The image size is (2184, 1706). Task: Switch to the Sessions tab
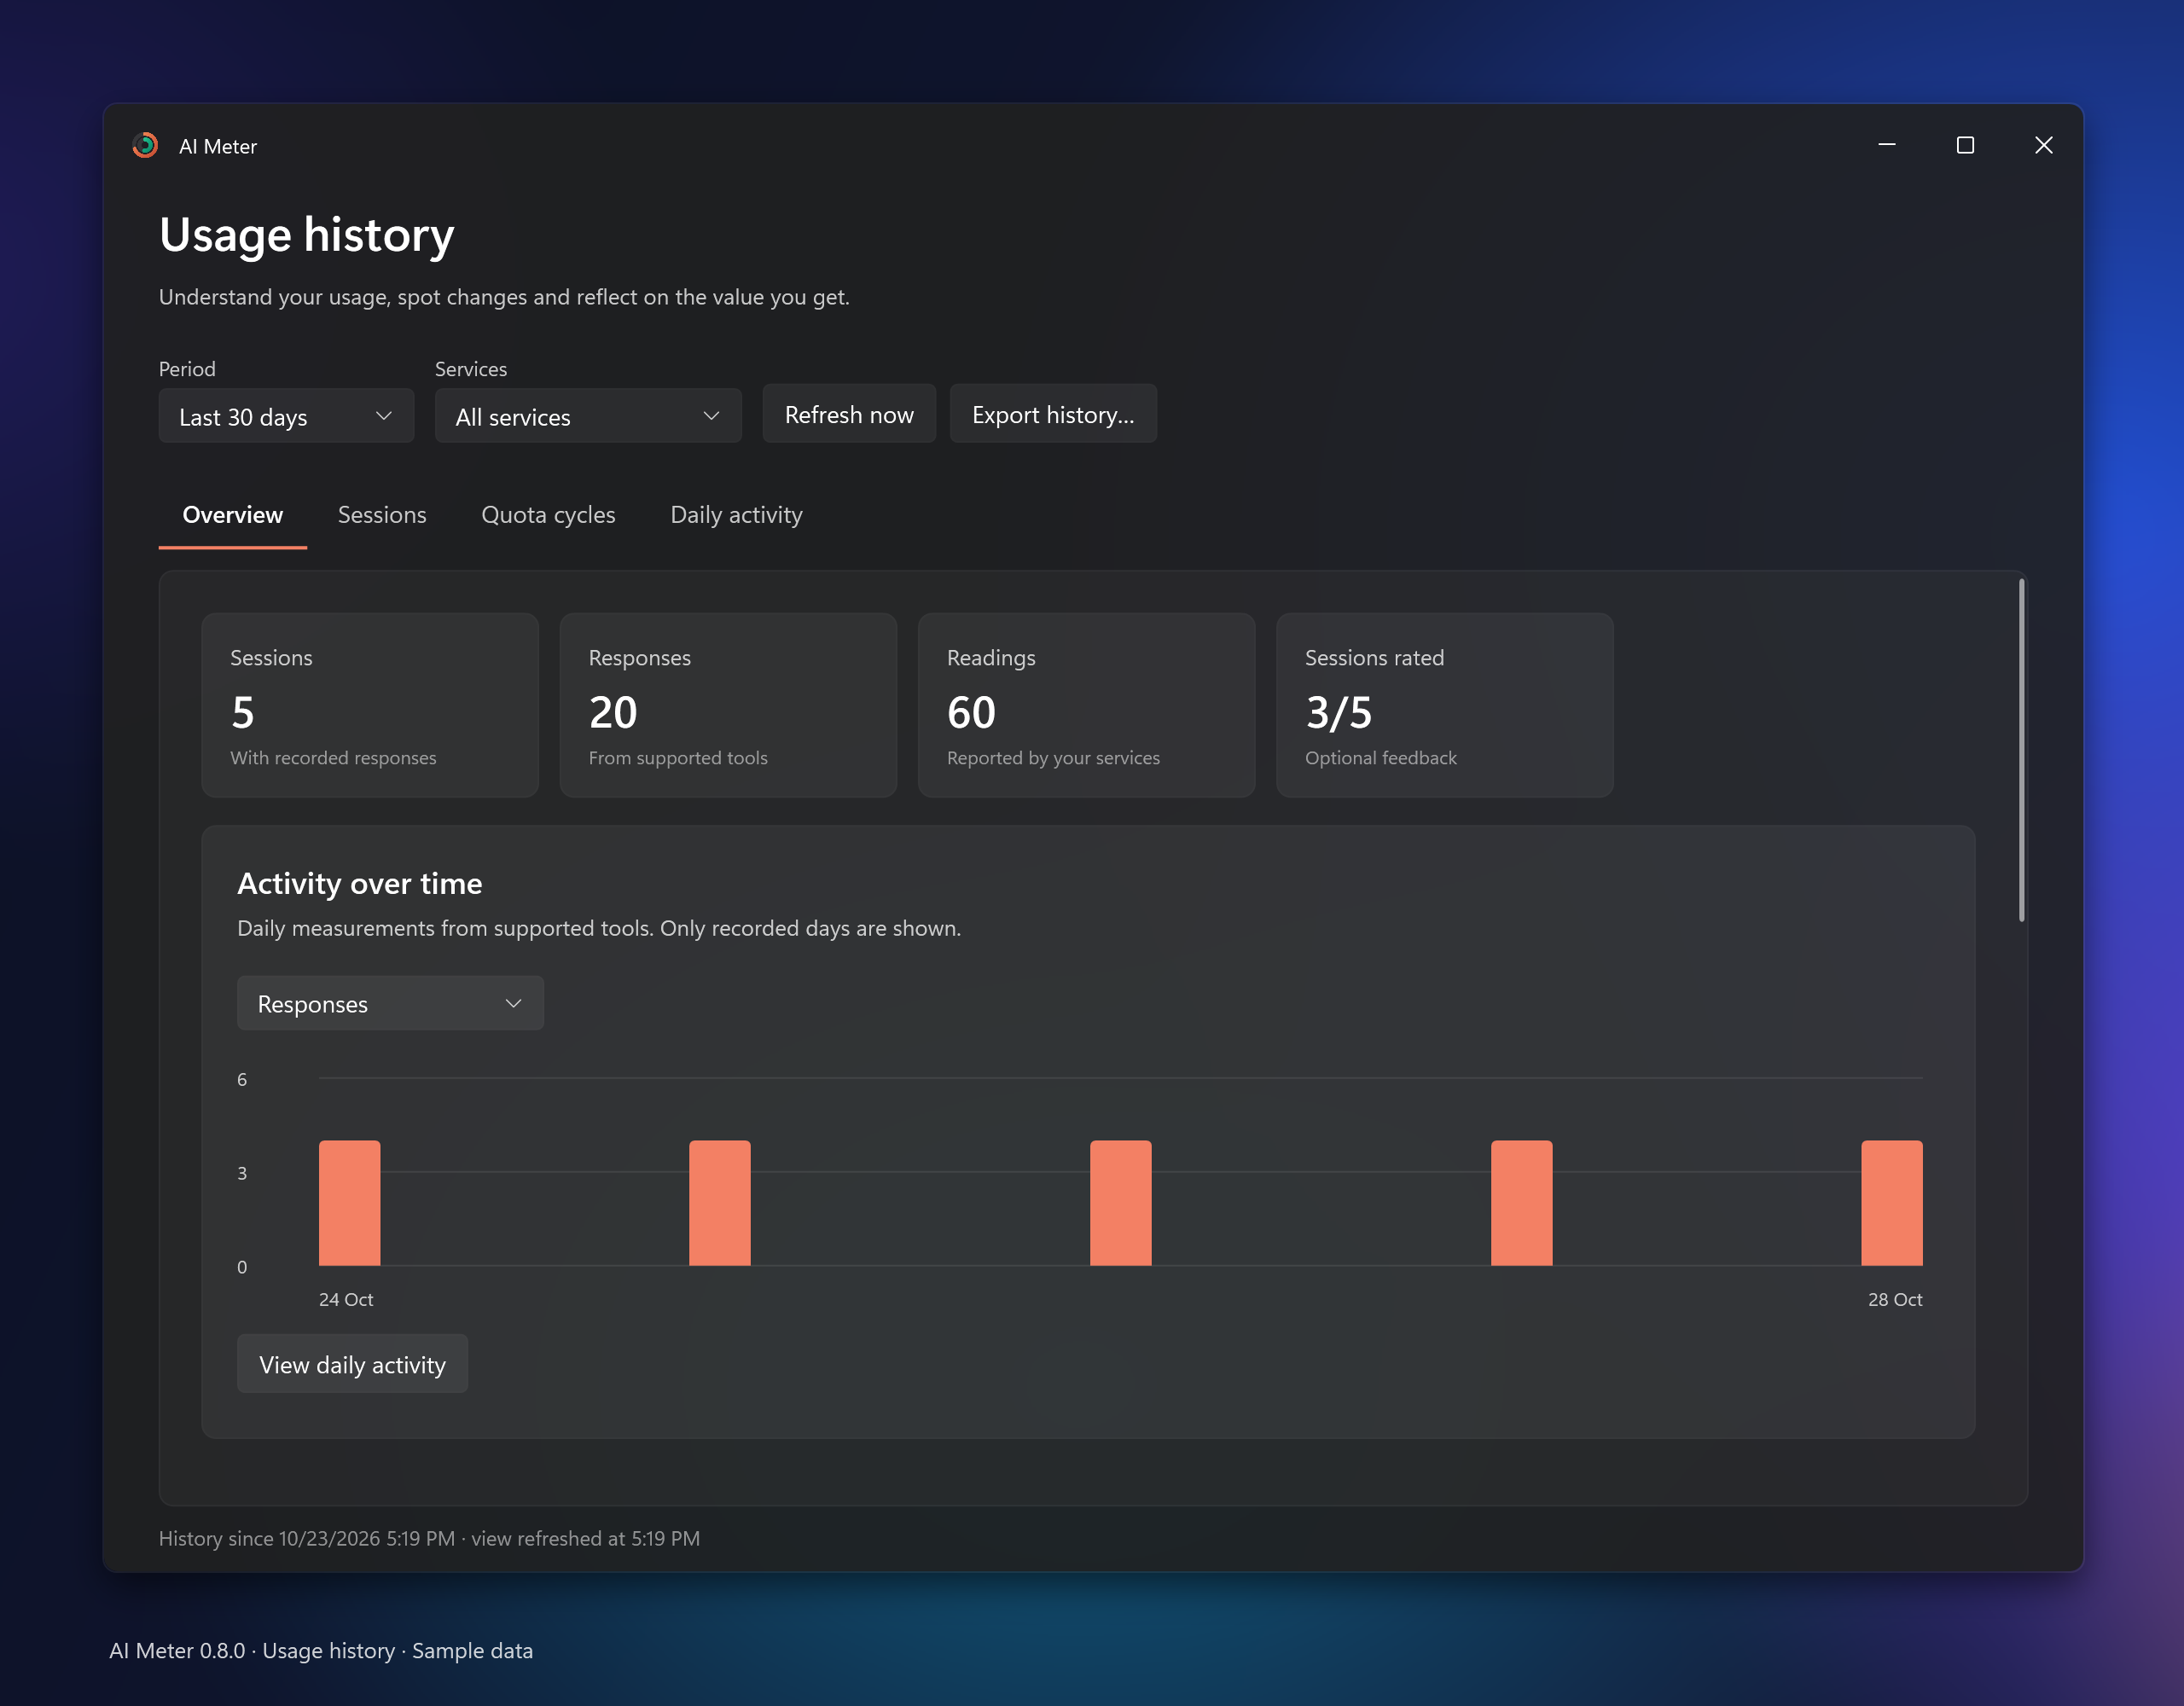click(382, 515)
